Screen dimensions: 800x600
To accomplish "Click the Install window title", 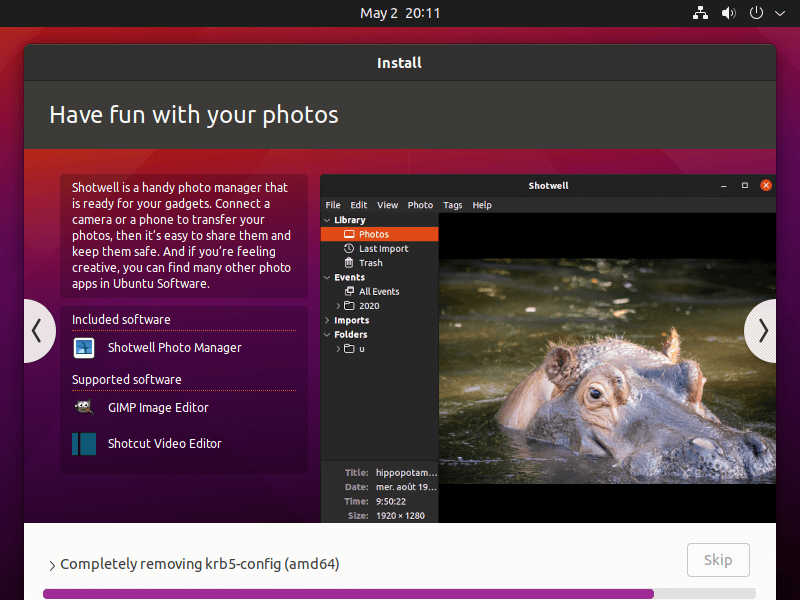I will pos(399,63).
